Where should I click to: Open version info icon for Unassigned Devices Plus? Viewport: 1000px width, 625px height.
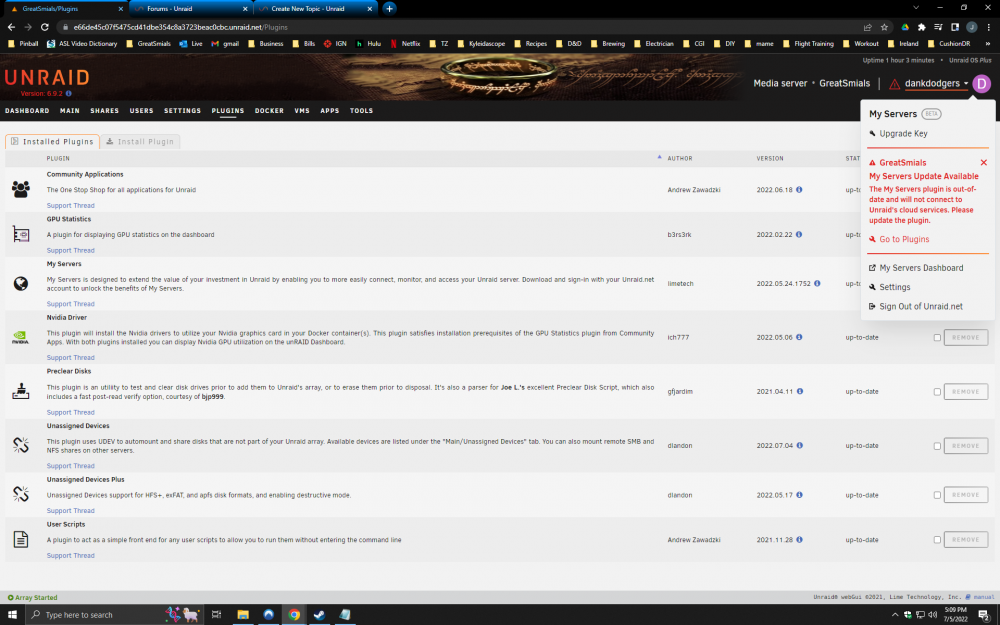(x=799, y=494)
